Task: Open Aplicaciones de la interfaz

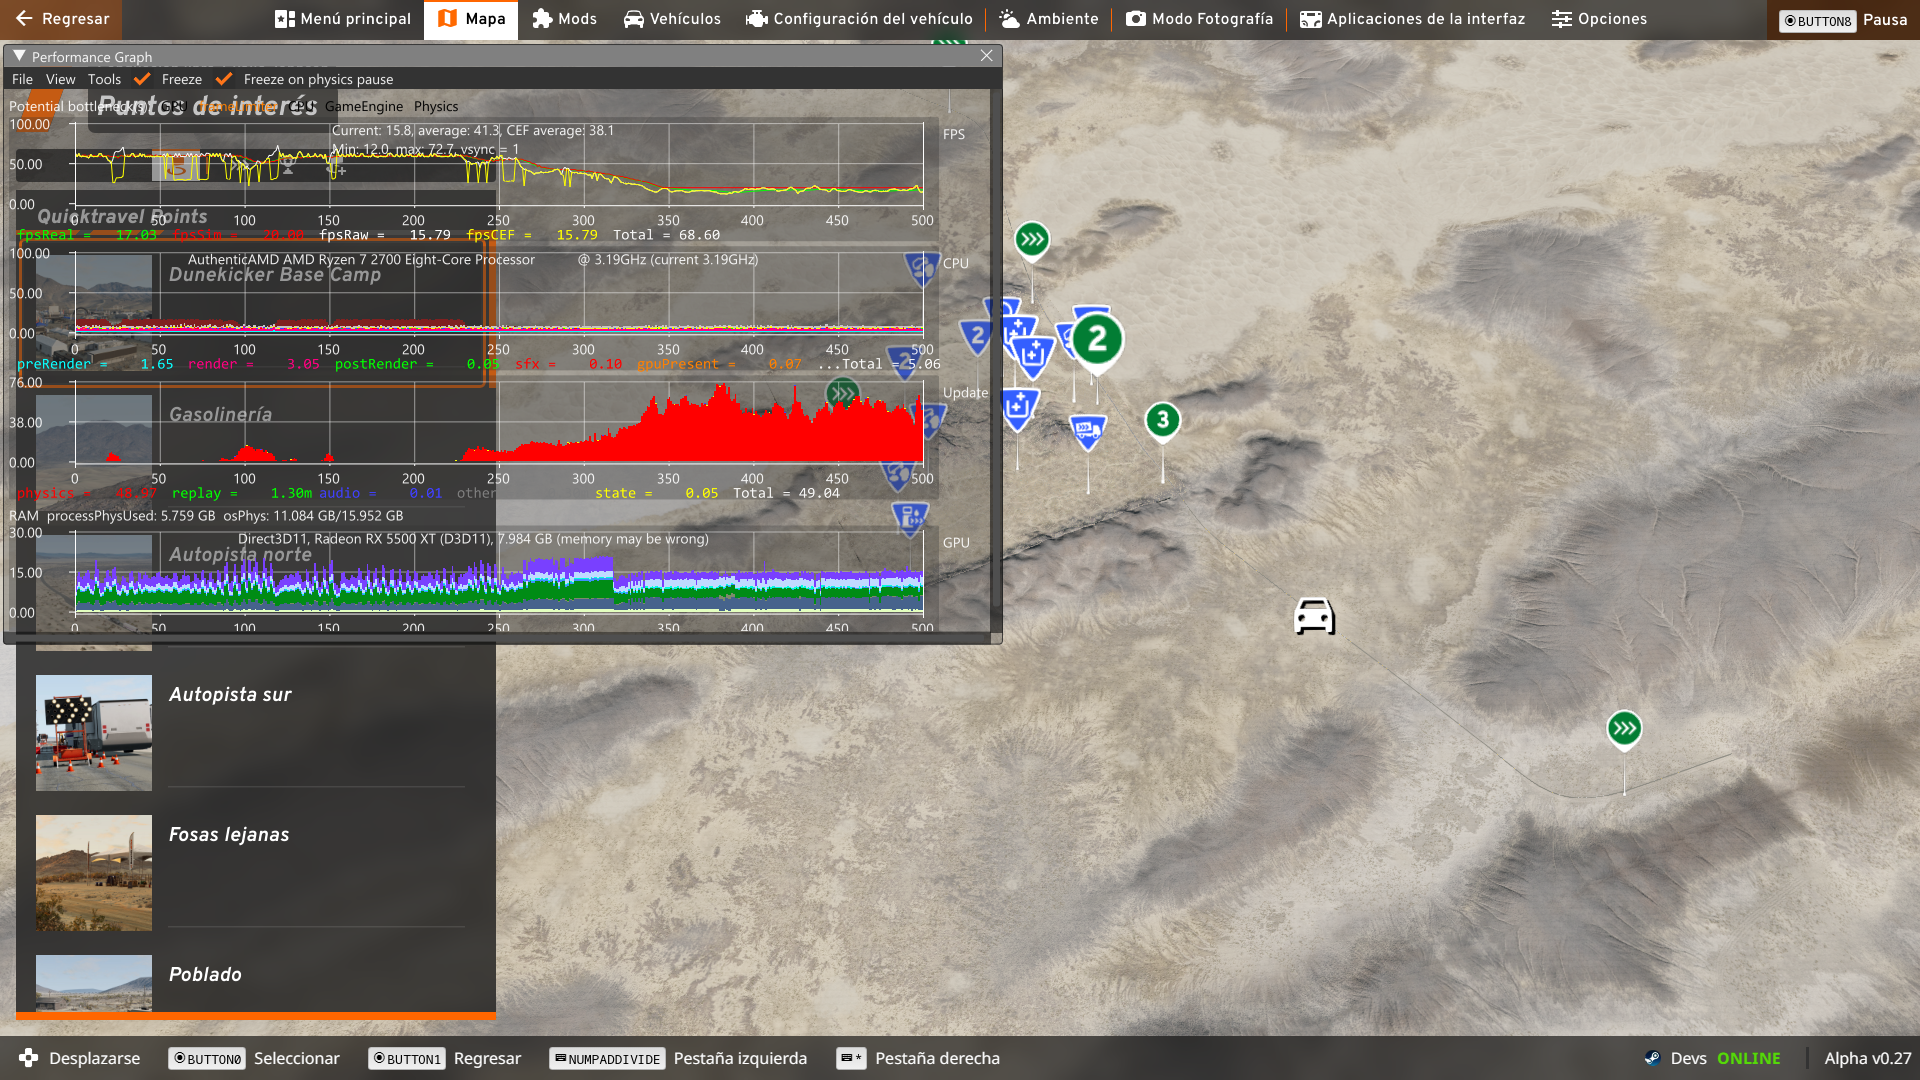Action: click(1412, 19)
